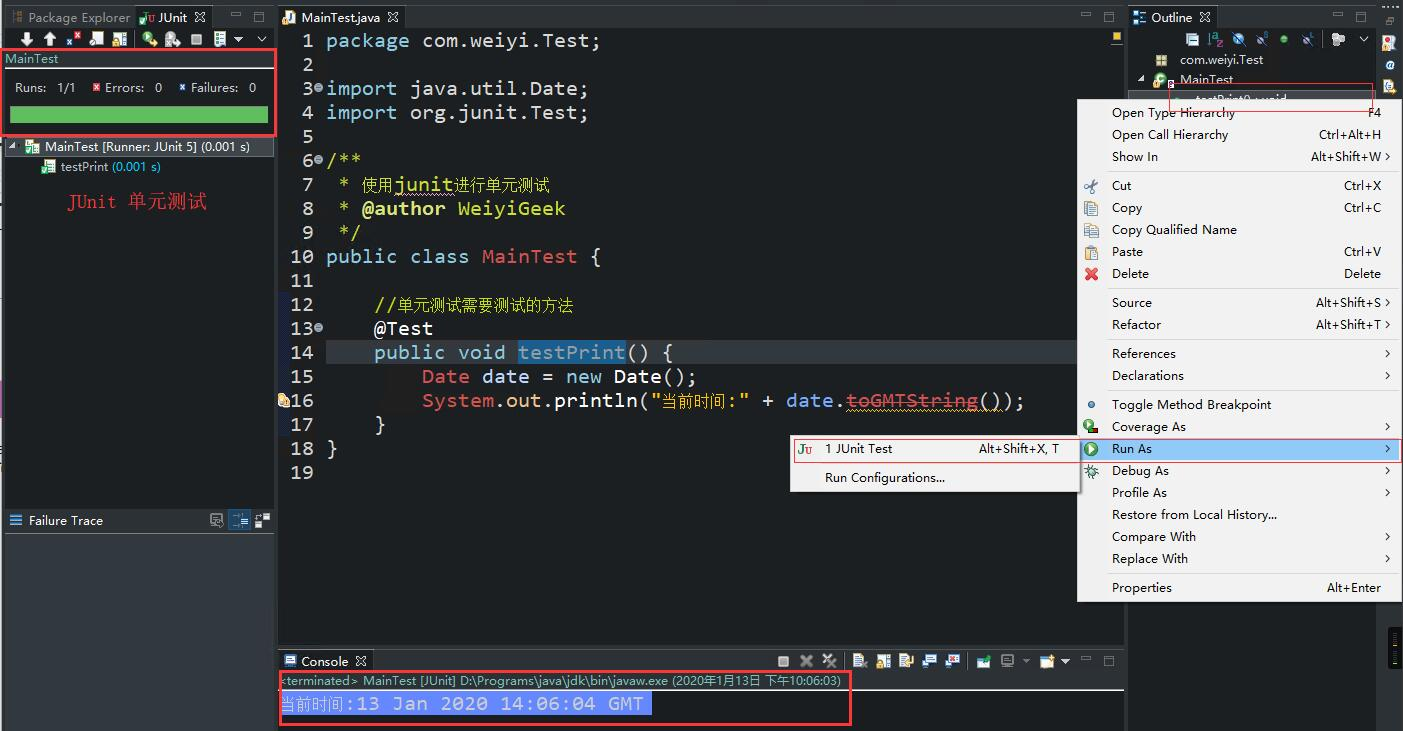The width and height of the screenshot is (1403, 731).
Task: Go to next failed test arrow
Action: pyautogui.click(x=27, y=39)
